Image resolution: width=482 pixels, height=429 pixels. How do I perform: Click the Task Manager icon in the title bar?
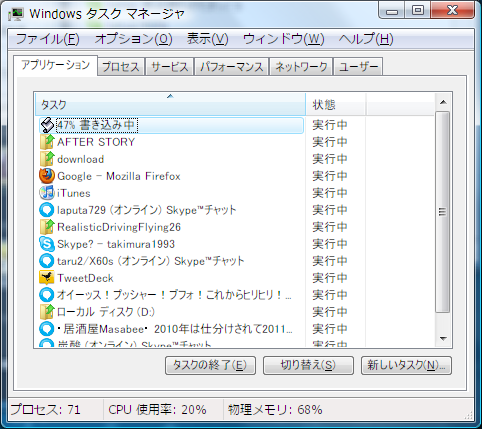pyautogui.click(x=16, y=14)
